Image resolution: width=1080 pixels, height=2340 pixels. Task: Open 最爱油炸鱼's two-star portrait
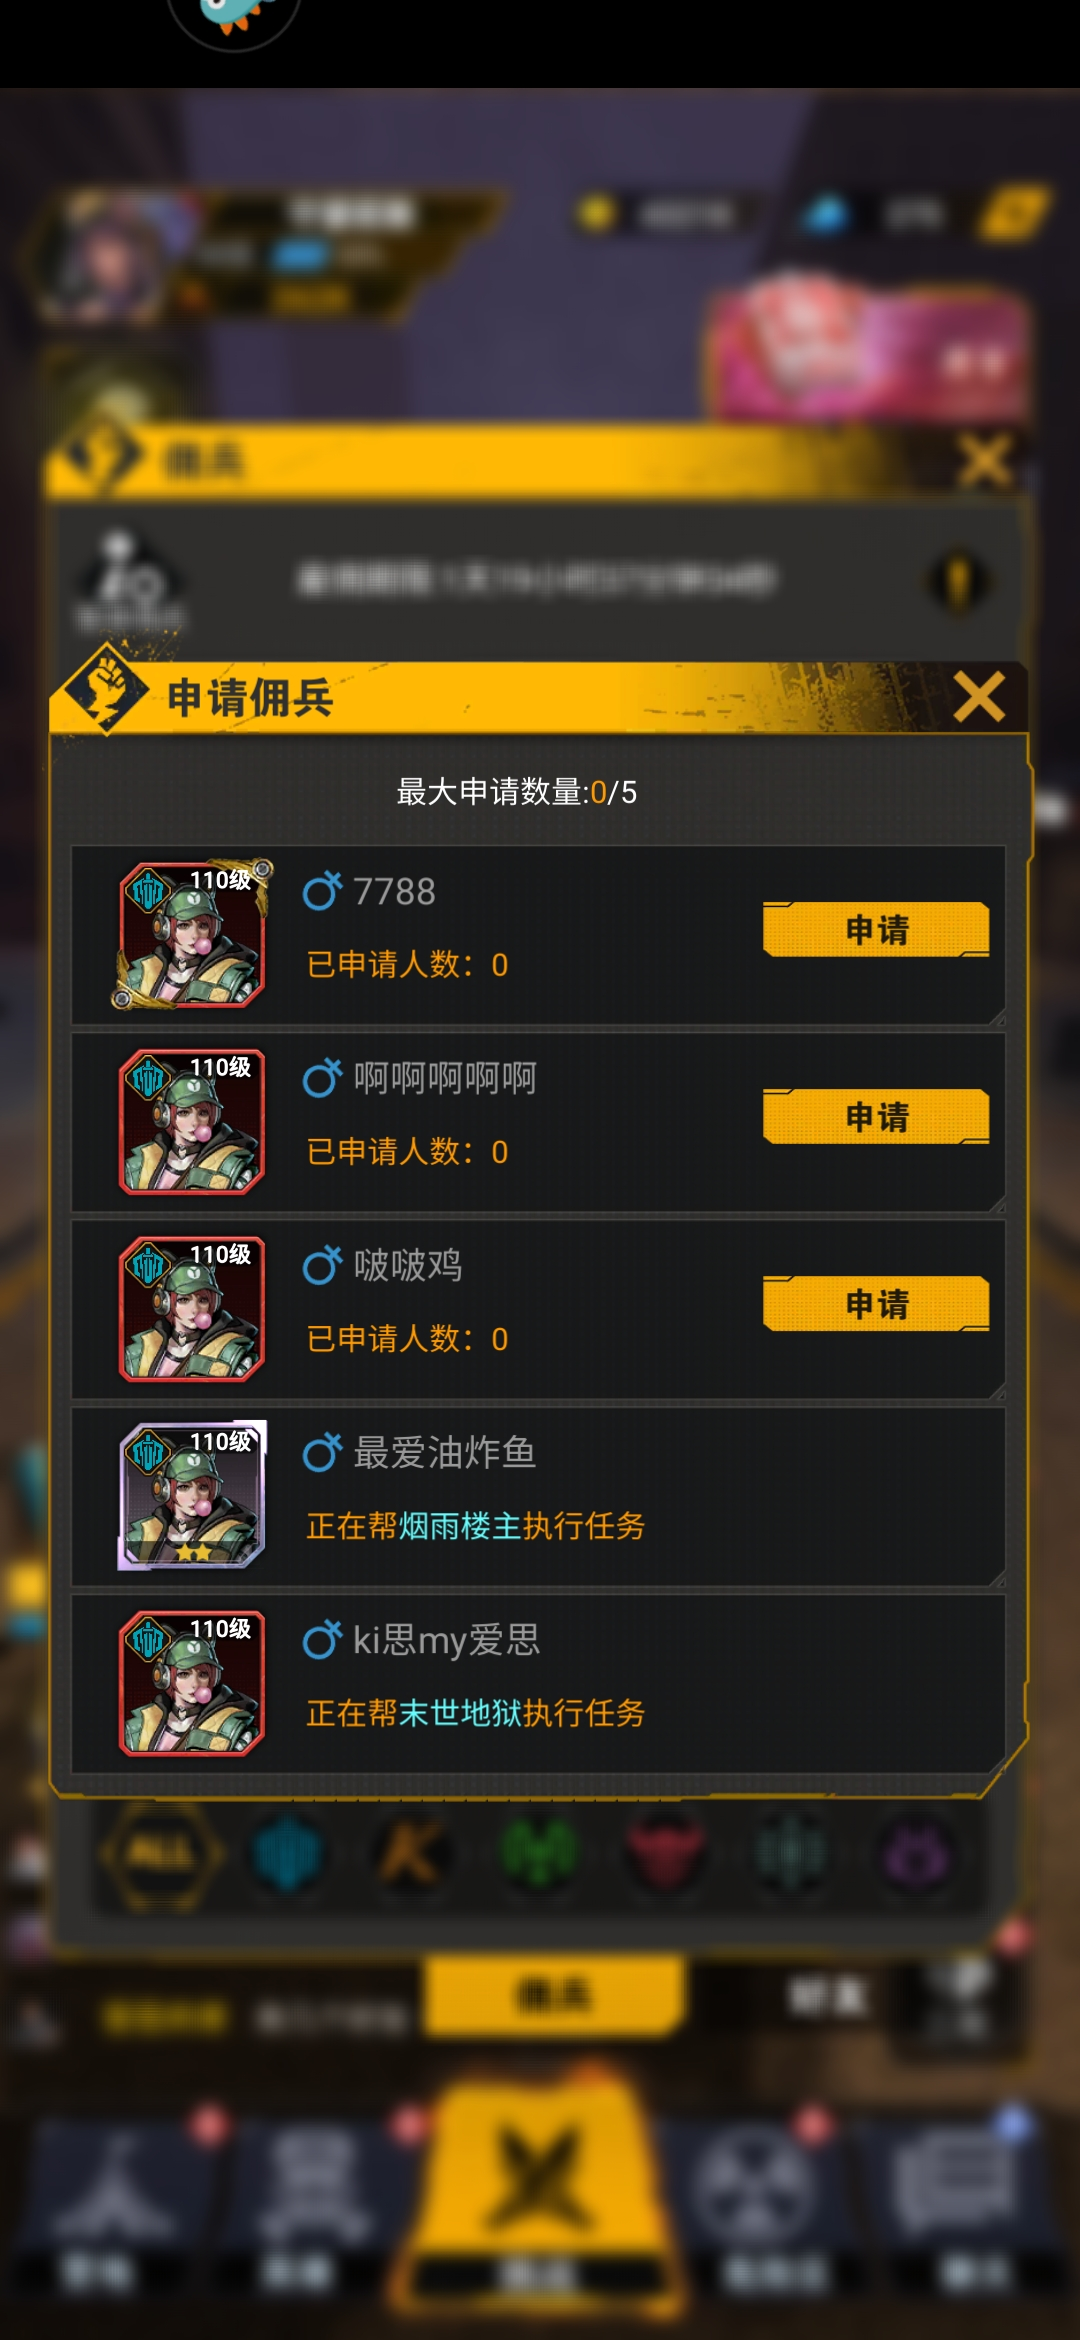pyautogui.click(x=192, y=1495)
